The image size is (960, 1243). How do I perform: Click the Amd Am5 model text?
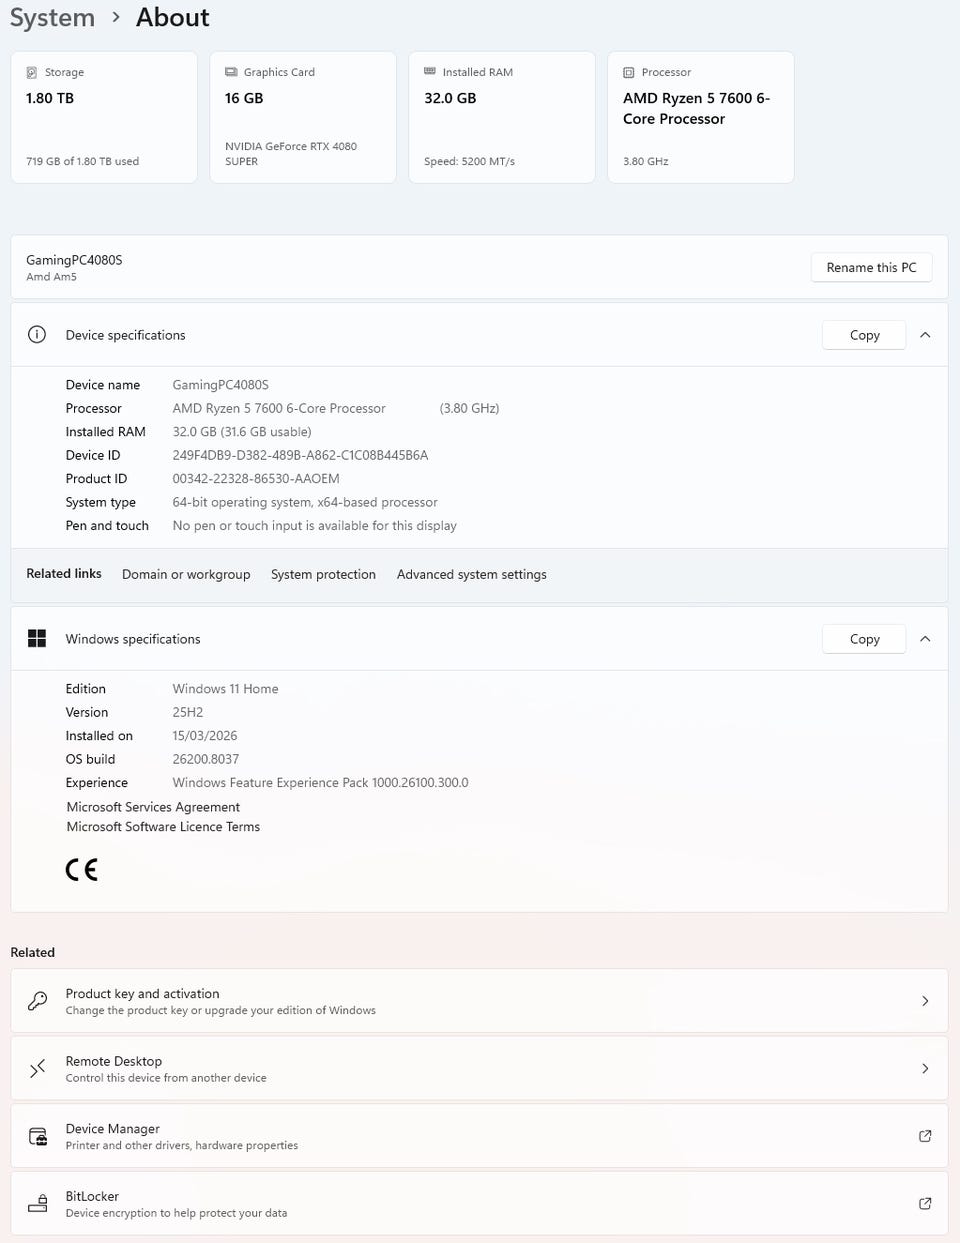(51, 277)
